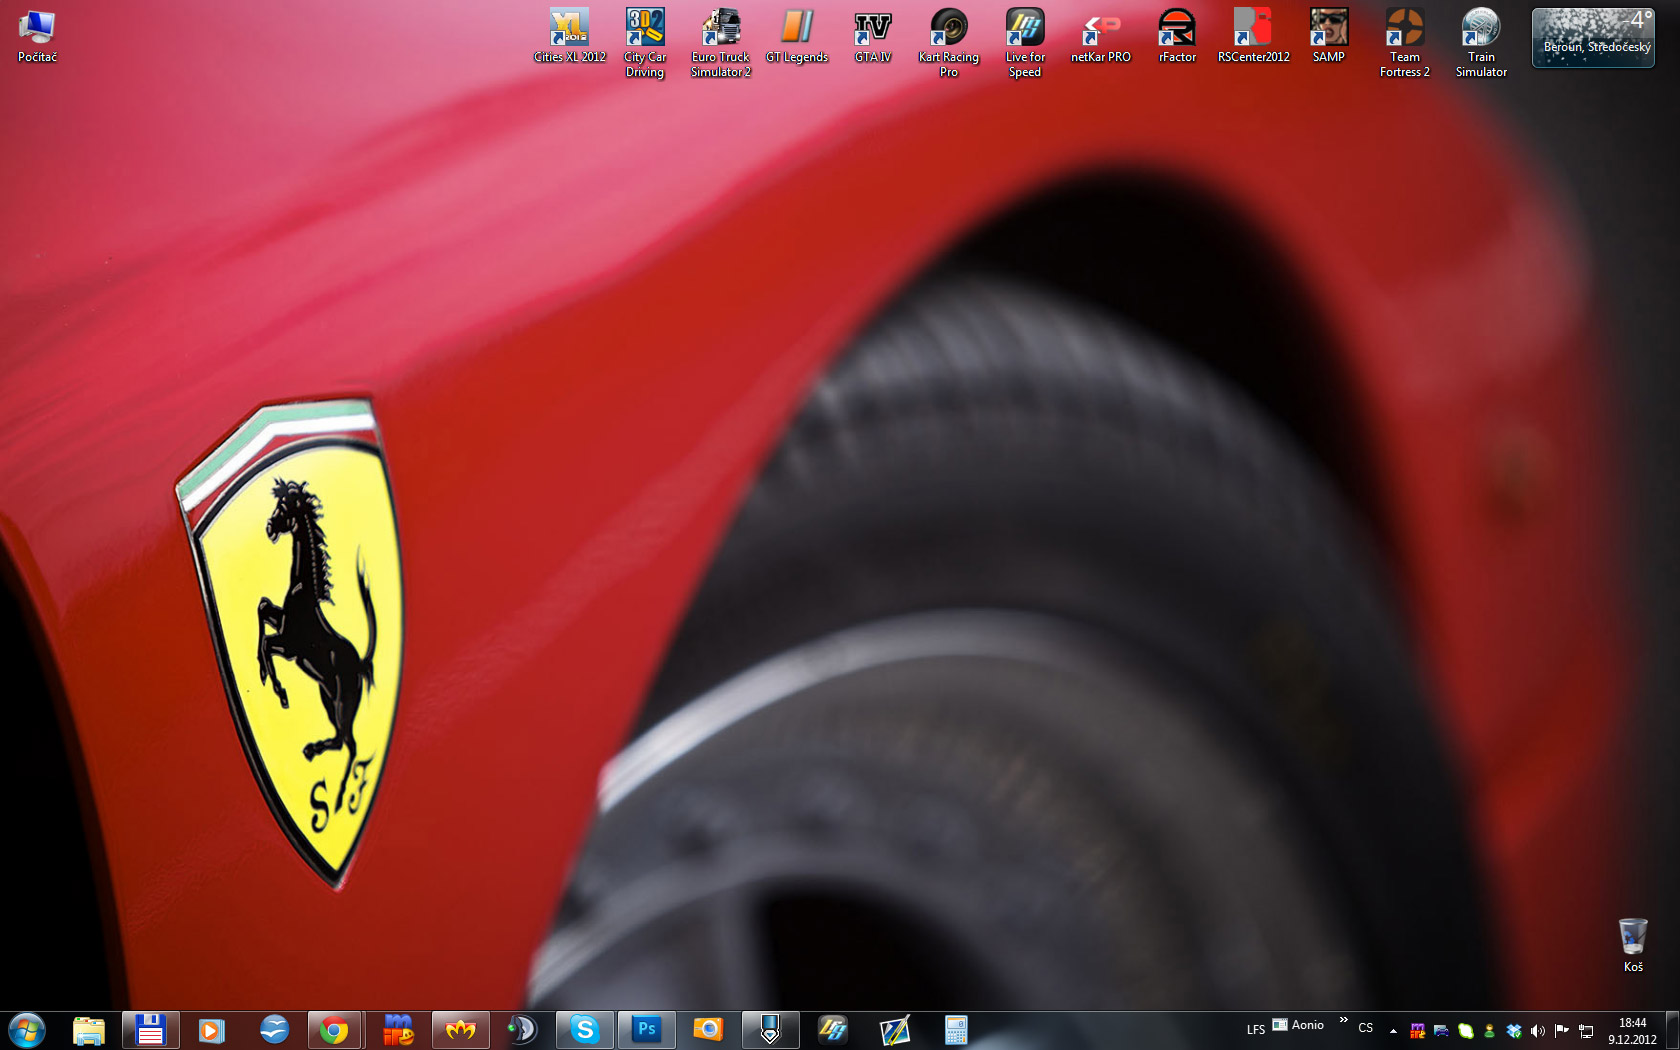Image resolution: width=1680 pixels, height=1050 pixels.
Task: Launch Euro Truck Simulator 2 shortcut
Action: click(x=721, y=43)
